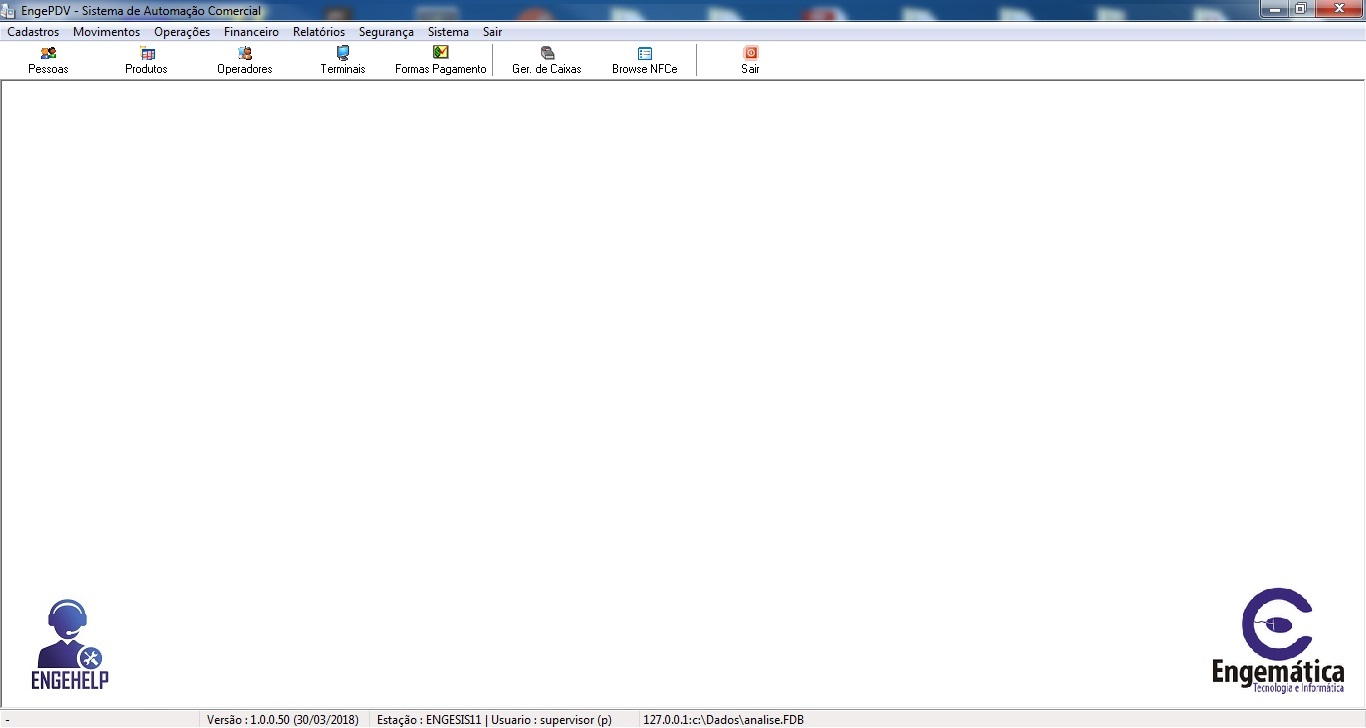Viewport: 1366px width, 728px height.
Task: Open the Financeiro menu
Action: [x=252, y=32]
